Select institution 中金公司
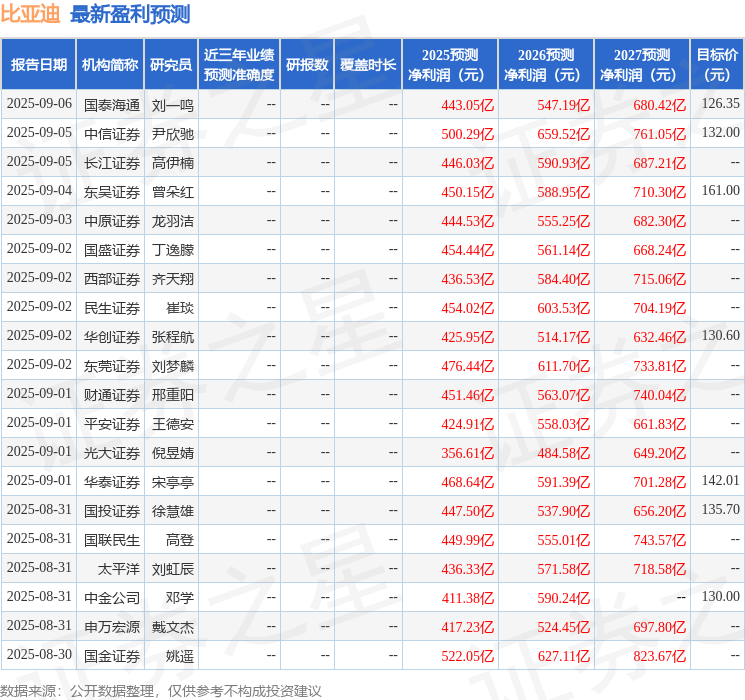 pos(112,598)
